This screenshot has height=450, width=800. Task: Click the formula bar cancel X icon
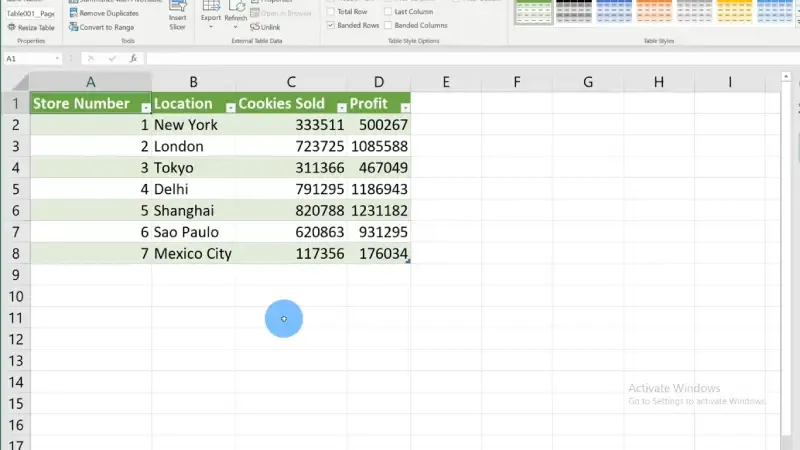[x=91, y=59]
